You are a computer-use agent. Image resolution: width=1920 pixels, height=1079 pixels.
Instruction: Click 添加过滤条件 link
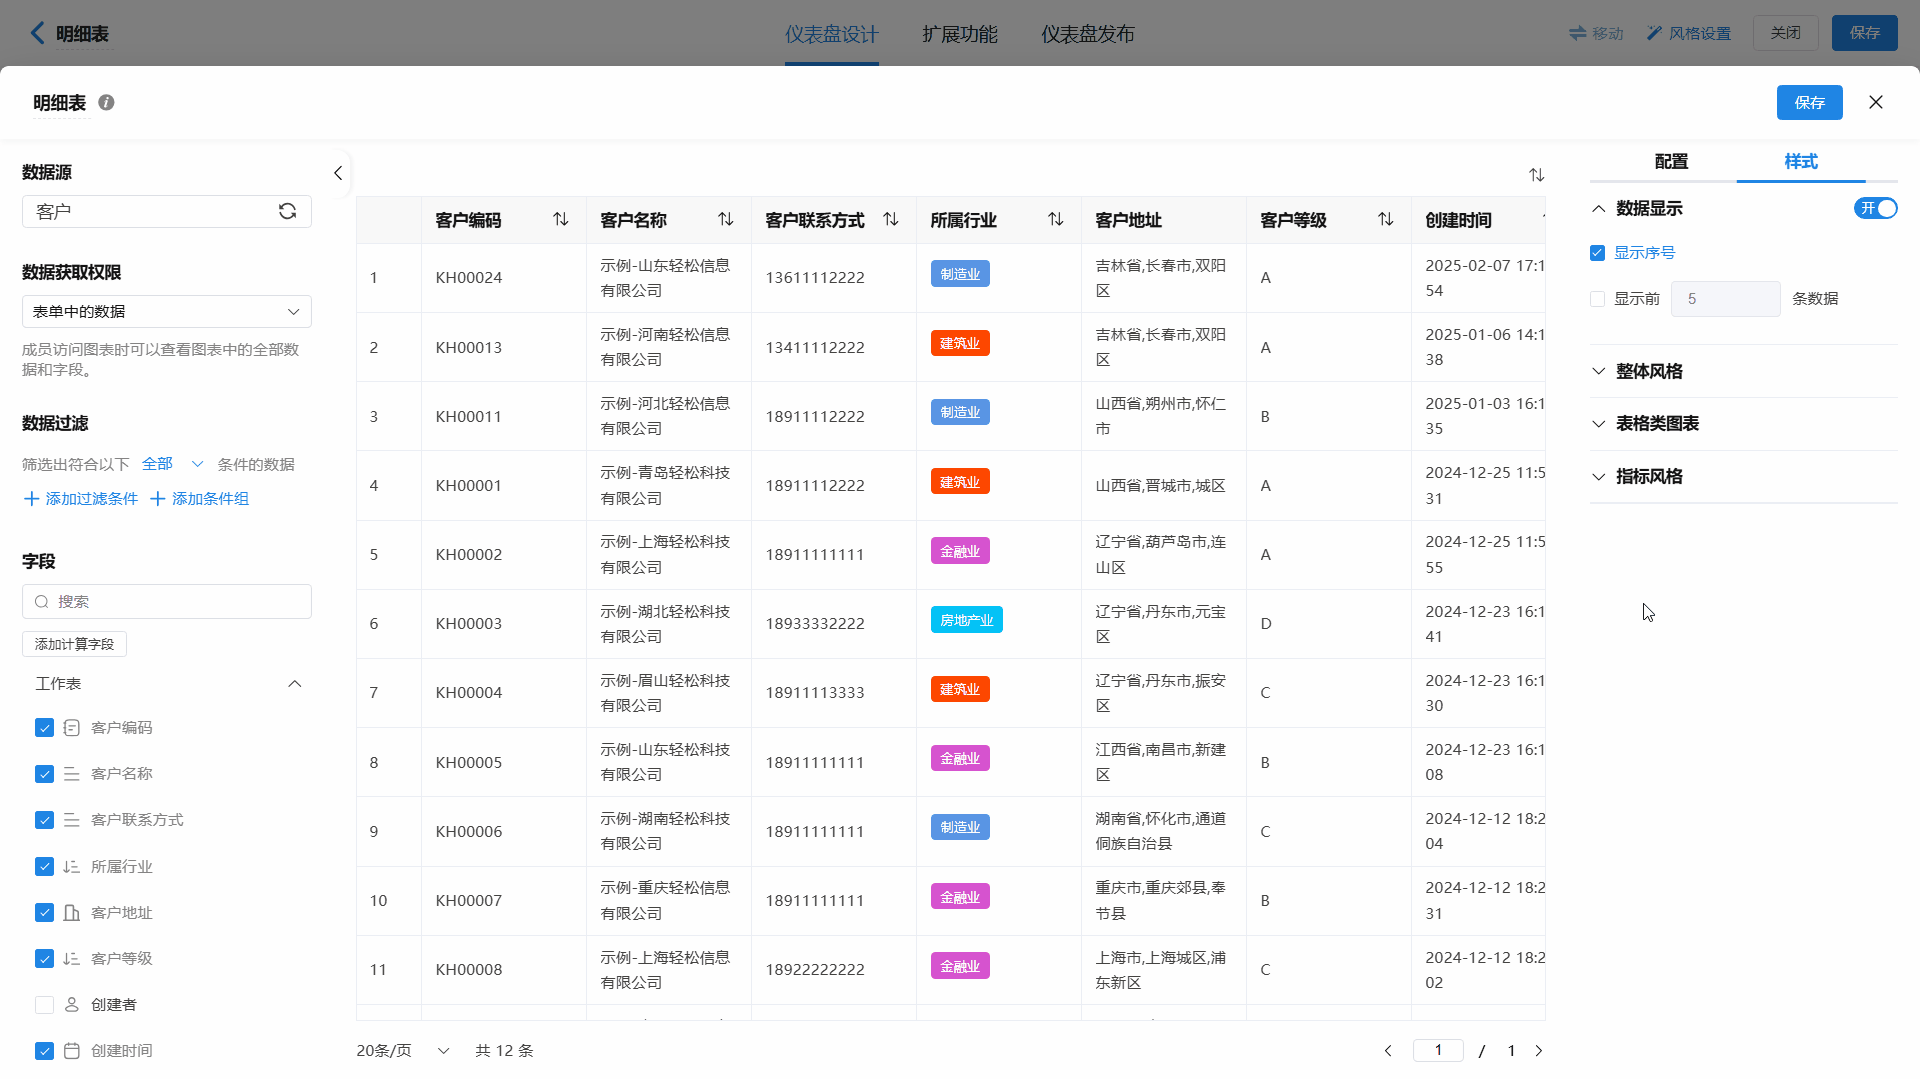tap(81, 498)
